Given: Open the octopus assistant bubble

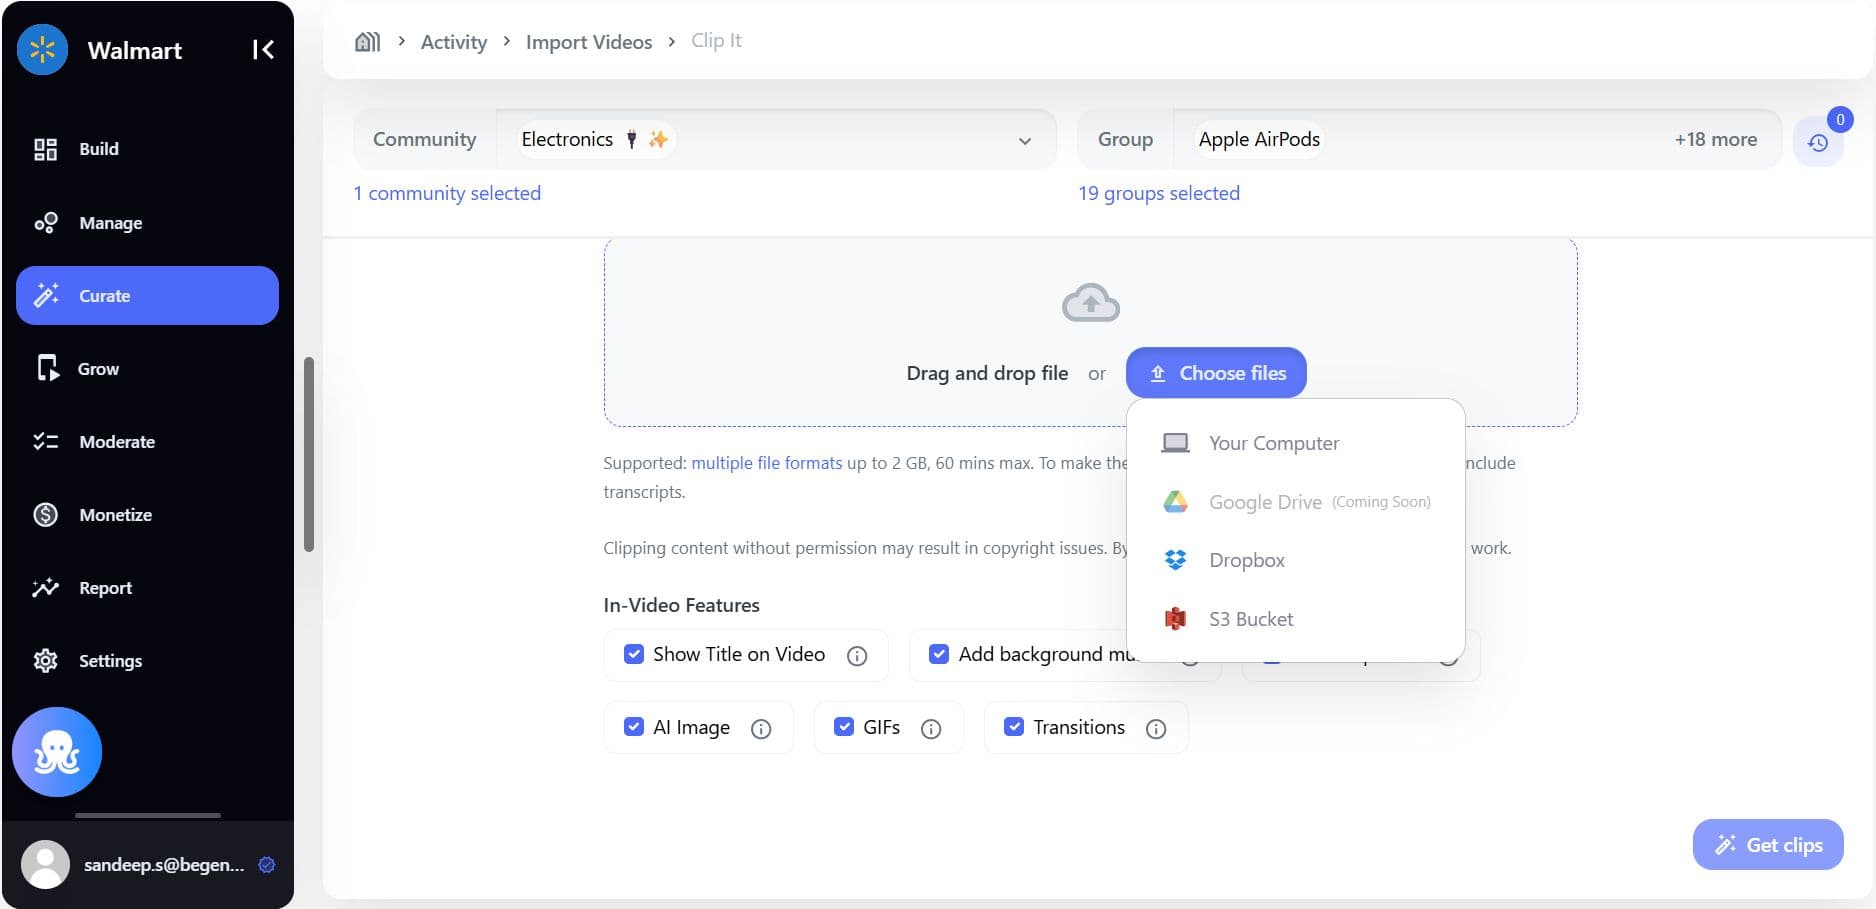Looking at the screenshot, I should coord(57,752).
